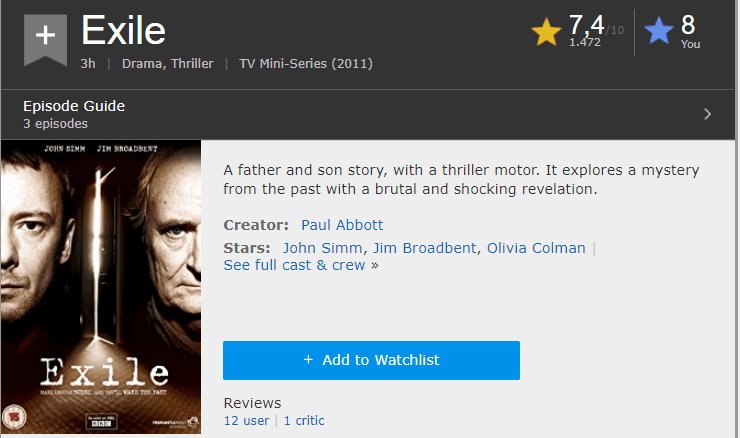Click your rating number 8
The height and width of the screenshot is (438, 740).
pos(688,25)
